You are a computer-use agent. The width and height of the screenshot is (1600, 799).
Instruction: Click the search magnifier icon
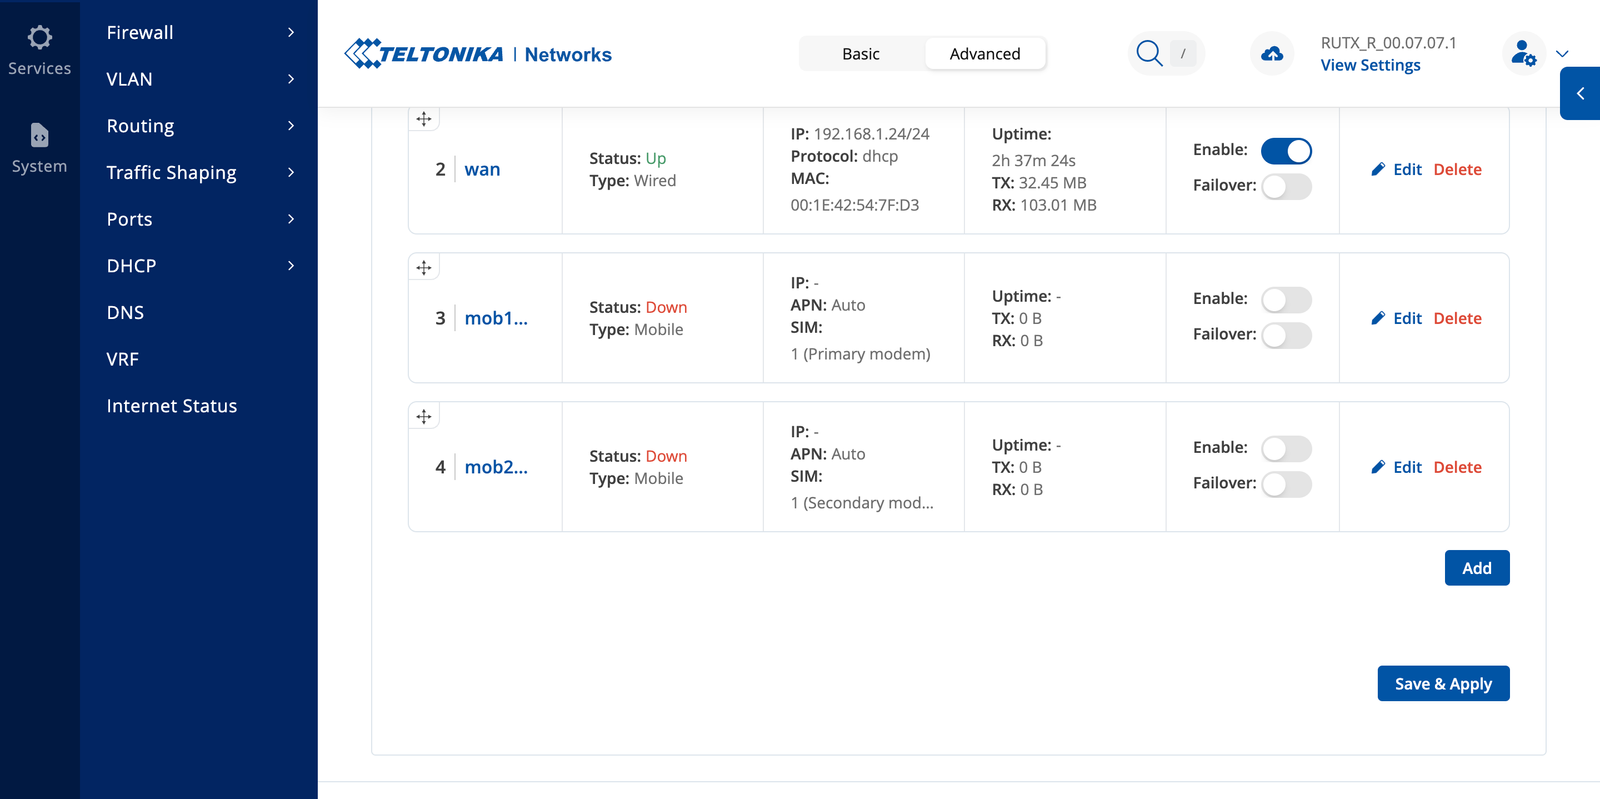click(1150, 53)
